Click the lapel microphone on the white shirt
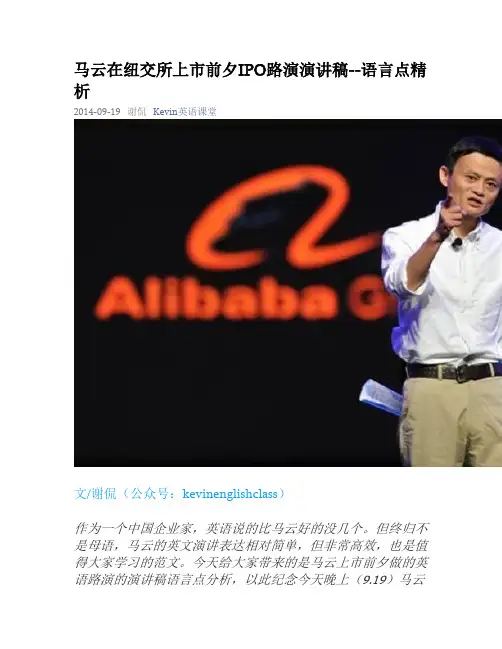Viewport: 502px width, 649px height. (456, 243)
